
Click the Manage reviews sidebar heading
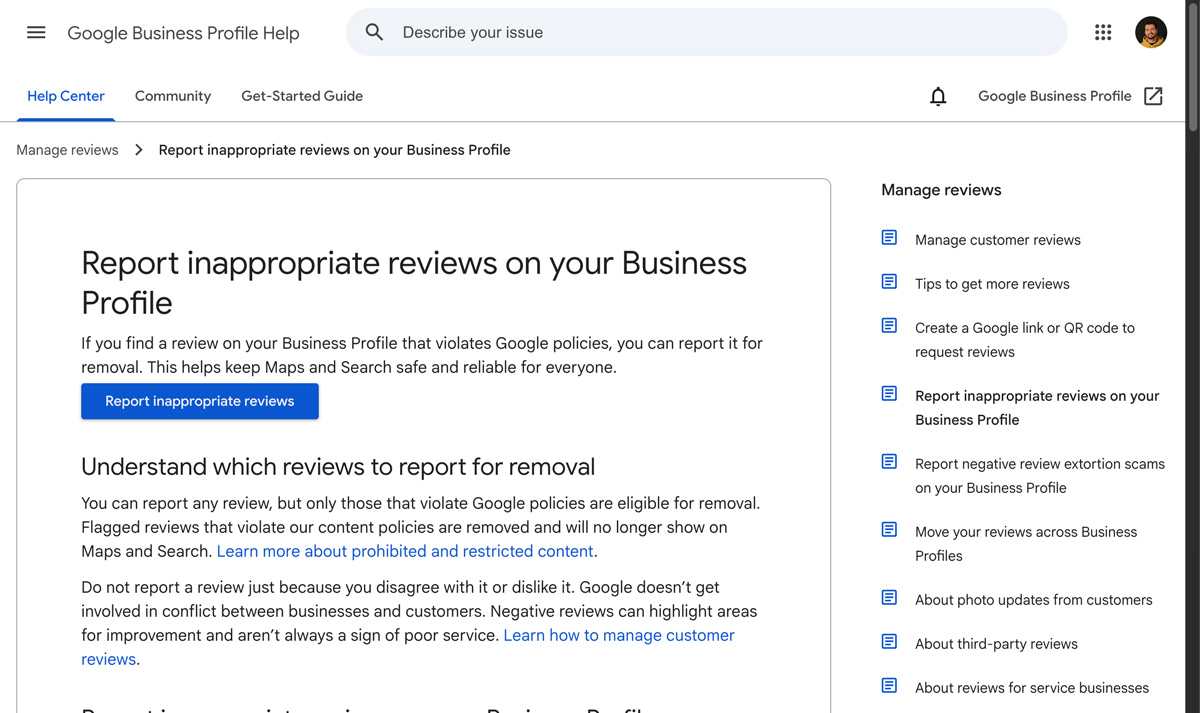point(941,190)
